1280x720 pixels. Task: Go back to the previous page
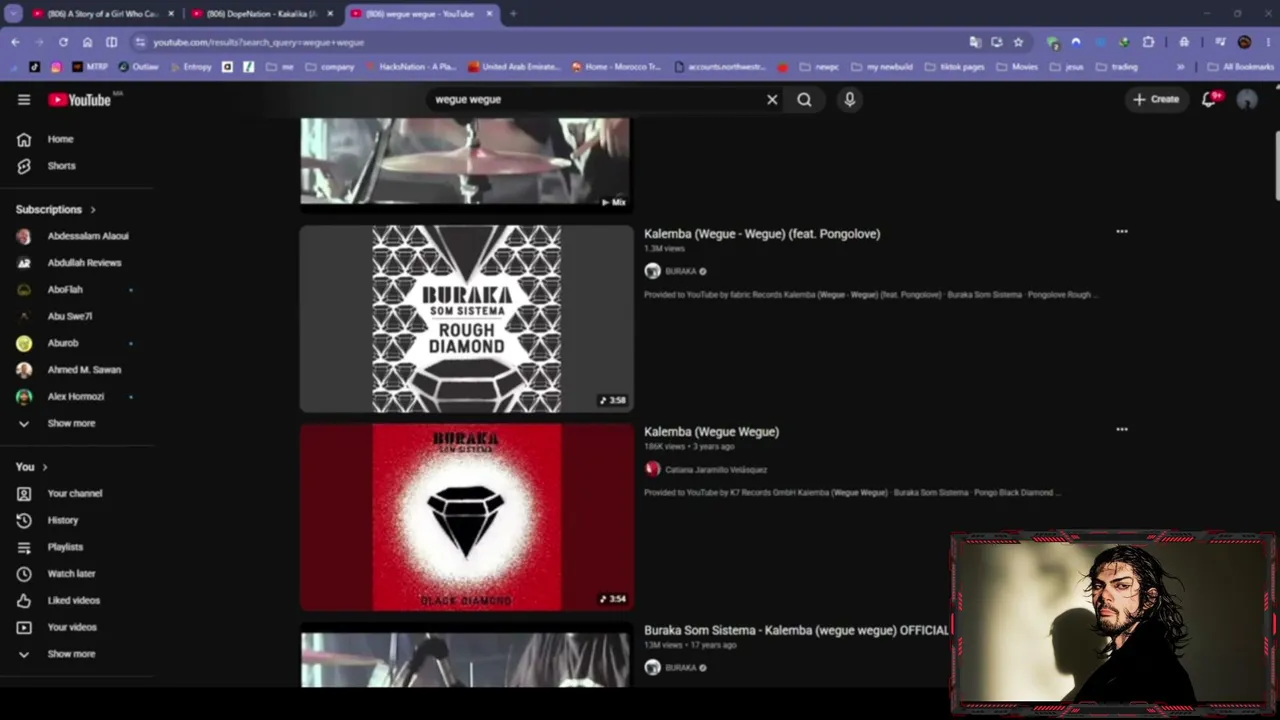pyautogui.click(x=15, y=42)
